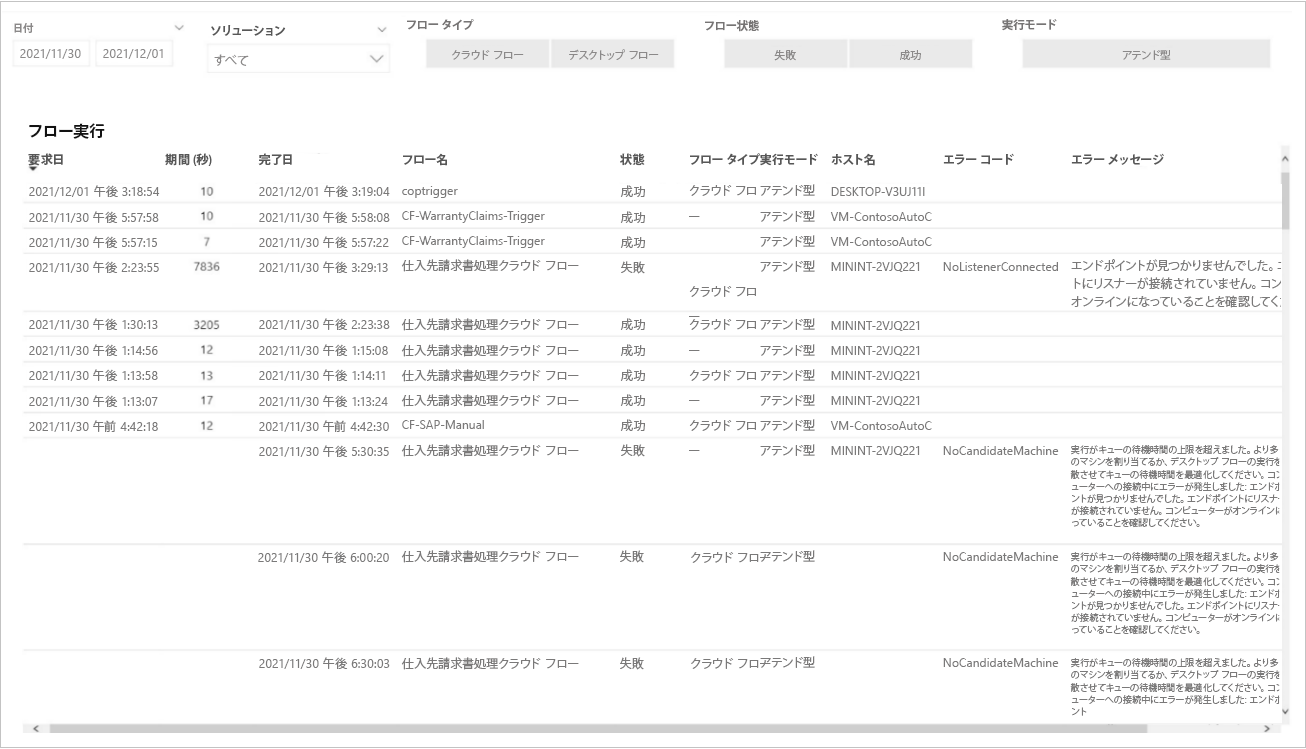Screen dimensions: 1306x749
Task: Sort table by ホスト名 column
Action: 853,159
